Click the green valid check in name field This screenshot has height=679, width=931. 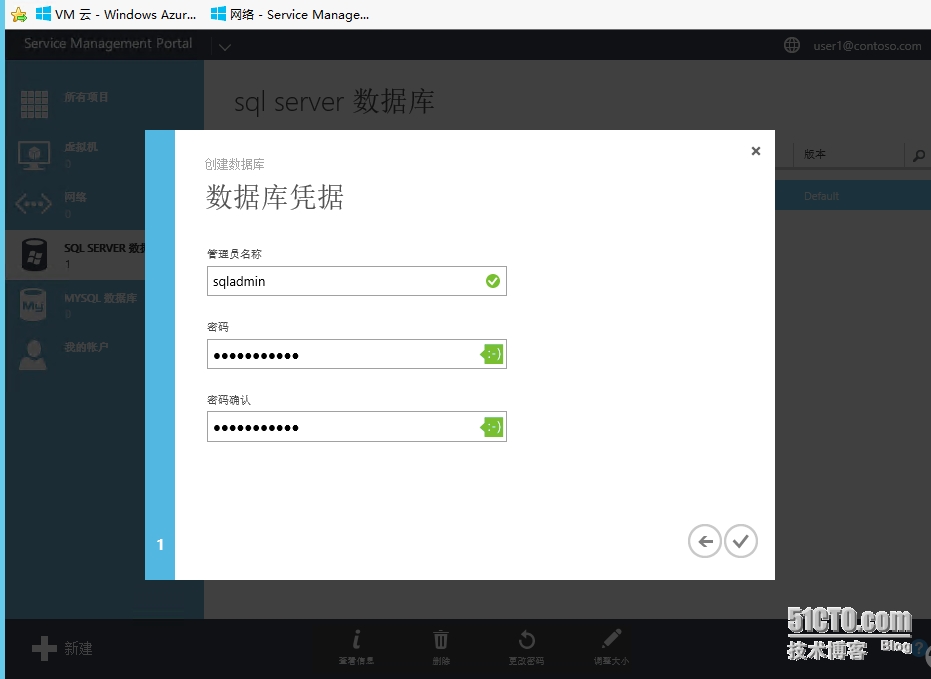tap(493, 281)
